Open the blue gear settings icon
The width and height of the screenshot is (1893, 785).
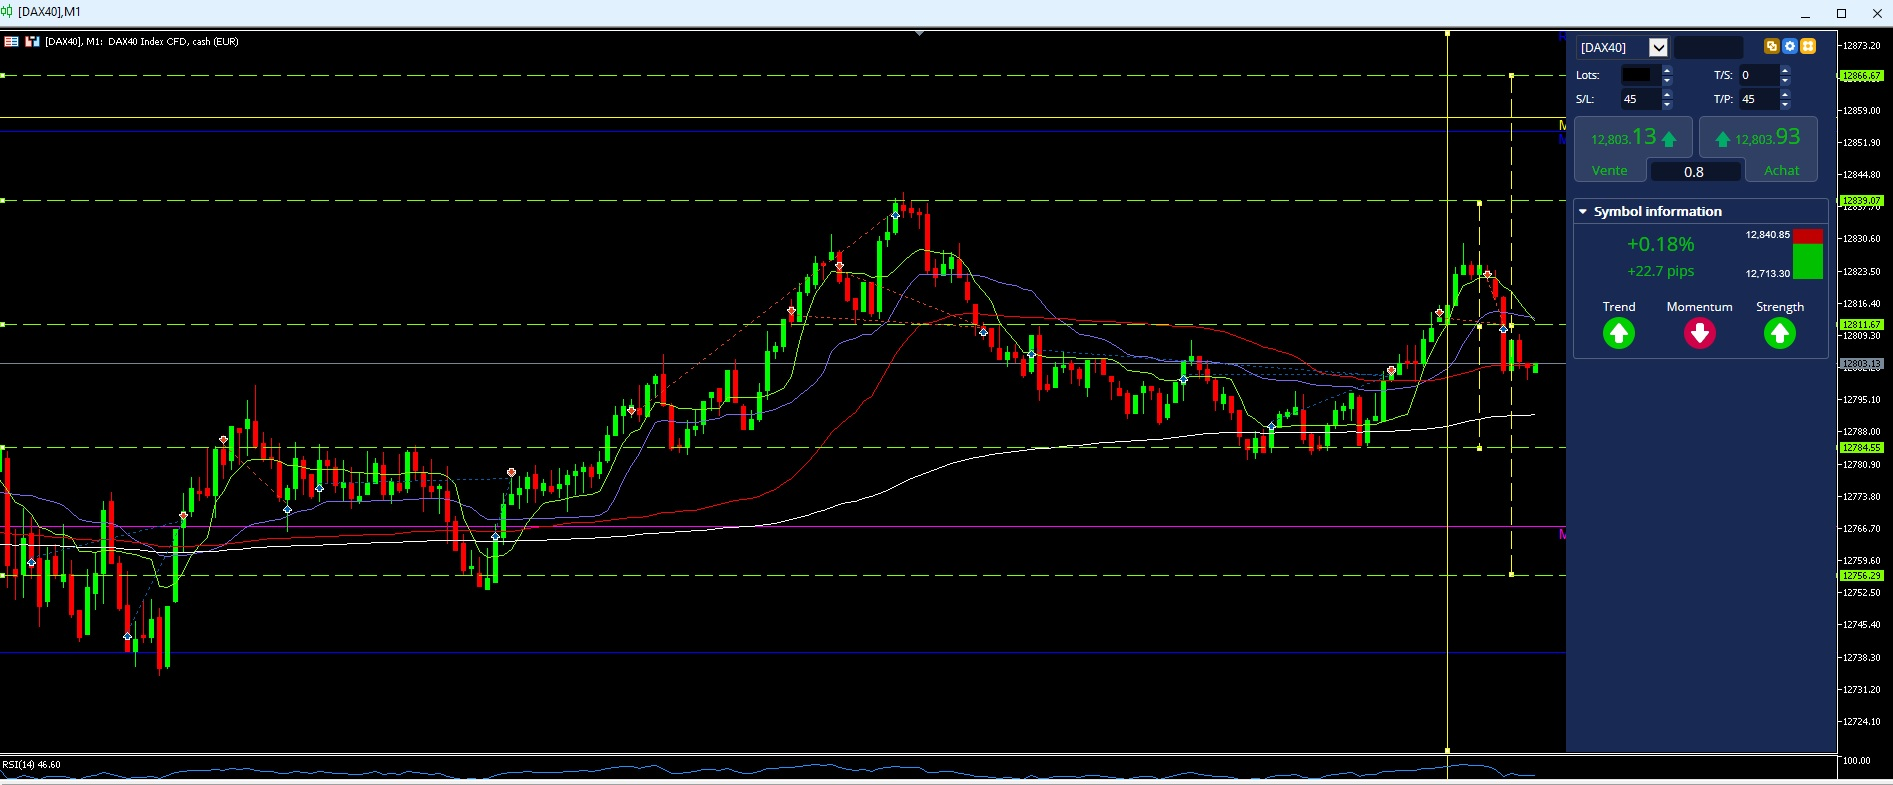pyautogui.click(x=1790, y=46)
